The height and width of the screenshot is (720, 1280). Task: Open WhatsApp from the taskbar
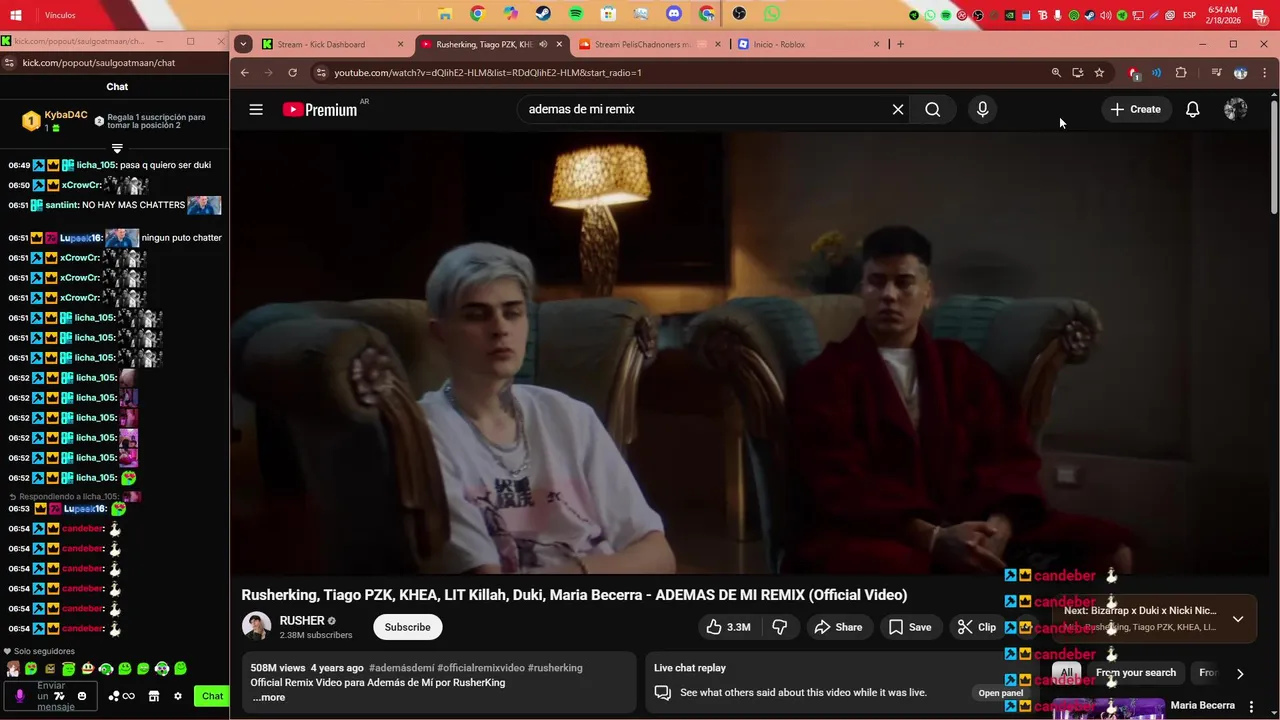pyautogui.click(x=771, y=14)
